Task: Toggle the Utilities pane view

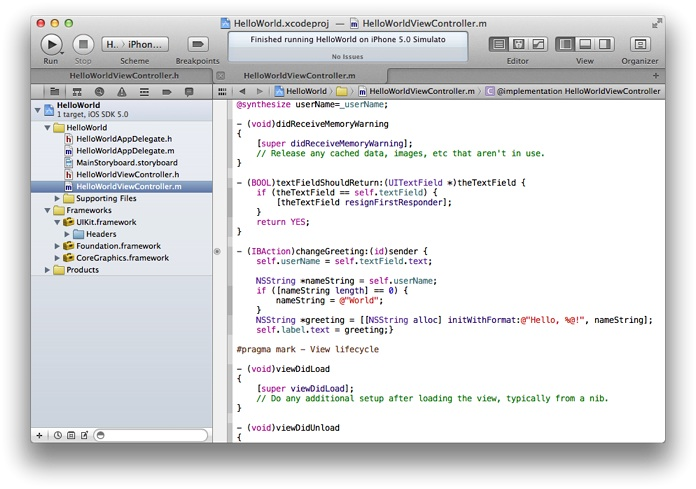Action: point(605,44)
